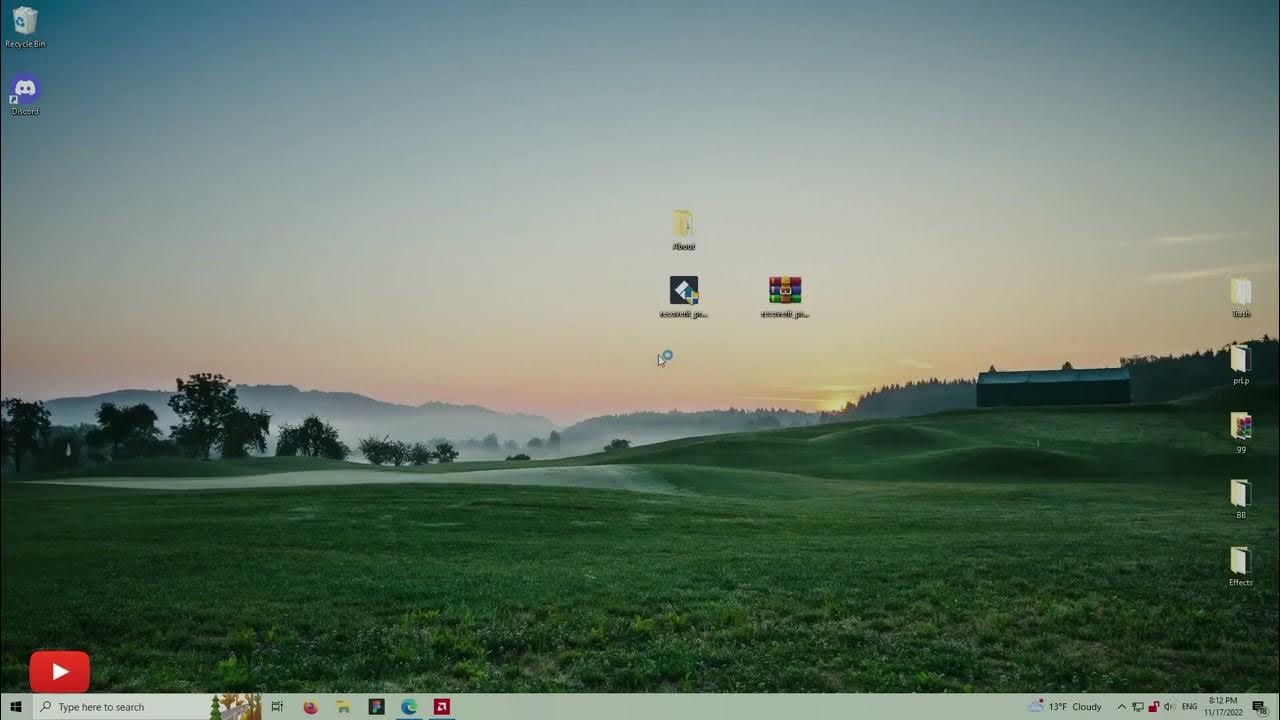Select the recoverit WinRAR archive icon
Image resolution: width=1280 pixels, height=720 pixels.
tap(785, 297)
